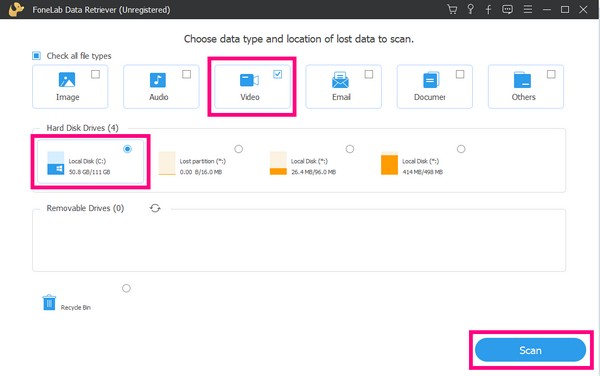Click the Image label text
Screen dimensions: 600x376
(x=68, y=97)
